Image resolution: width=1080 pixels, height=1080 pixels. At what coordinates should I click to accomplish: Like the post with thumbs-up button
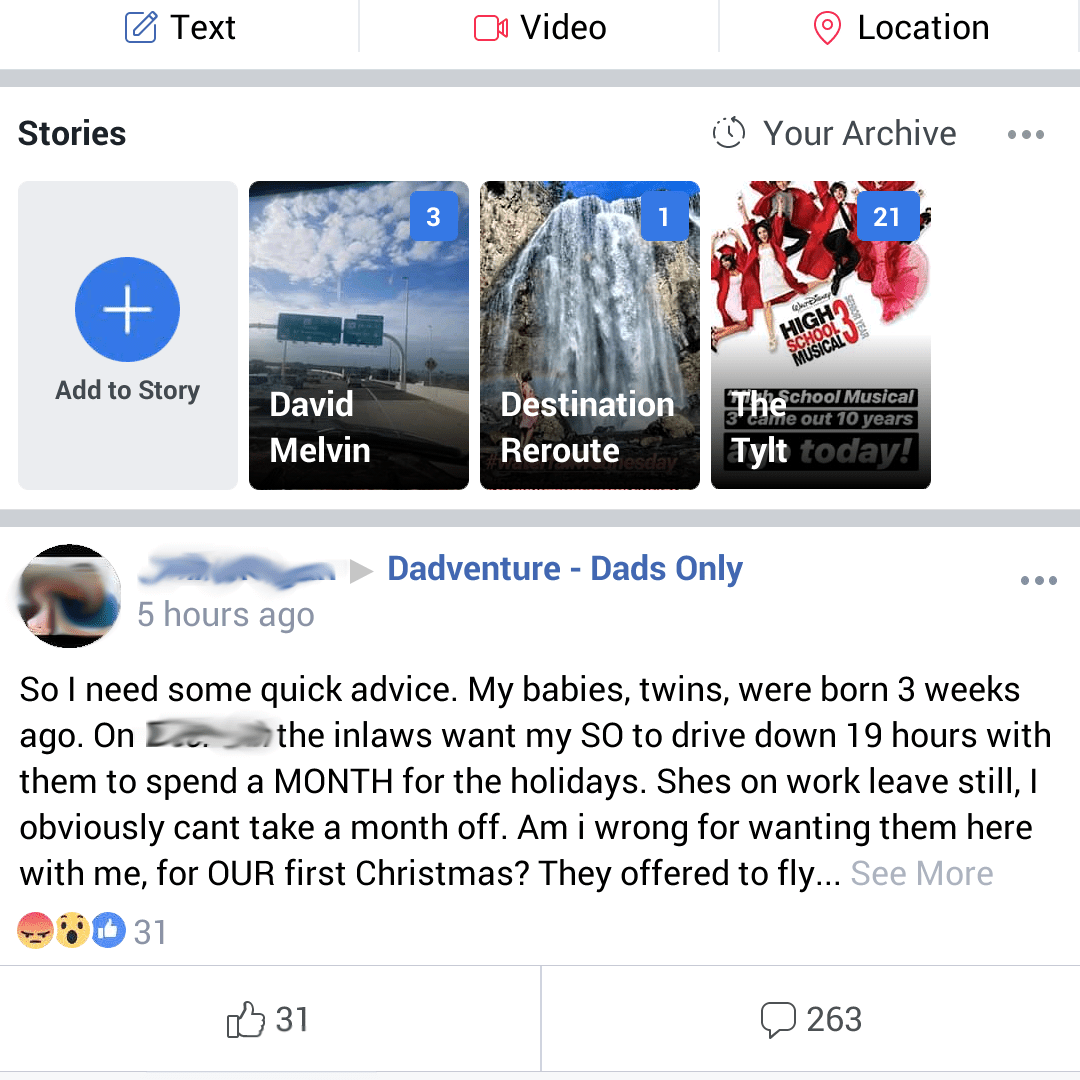click(268, 1020)
